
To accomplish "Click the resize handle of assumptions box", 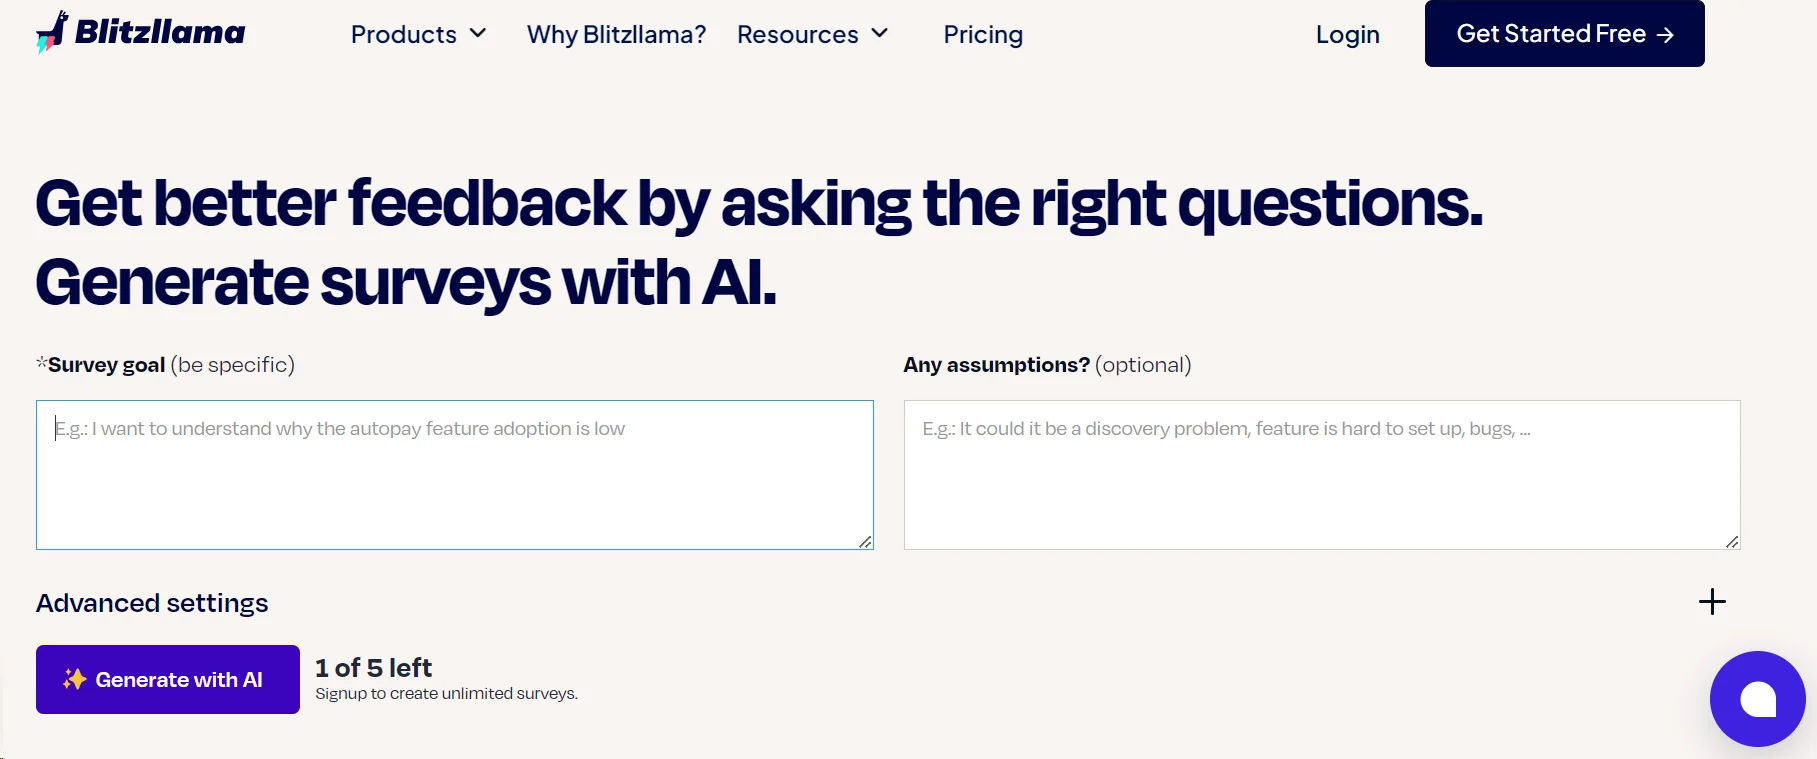I will (x=1732, y=542).
